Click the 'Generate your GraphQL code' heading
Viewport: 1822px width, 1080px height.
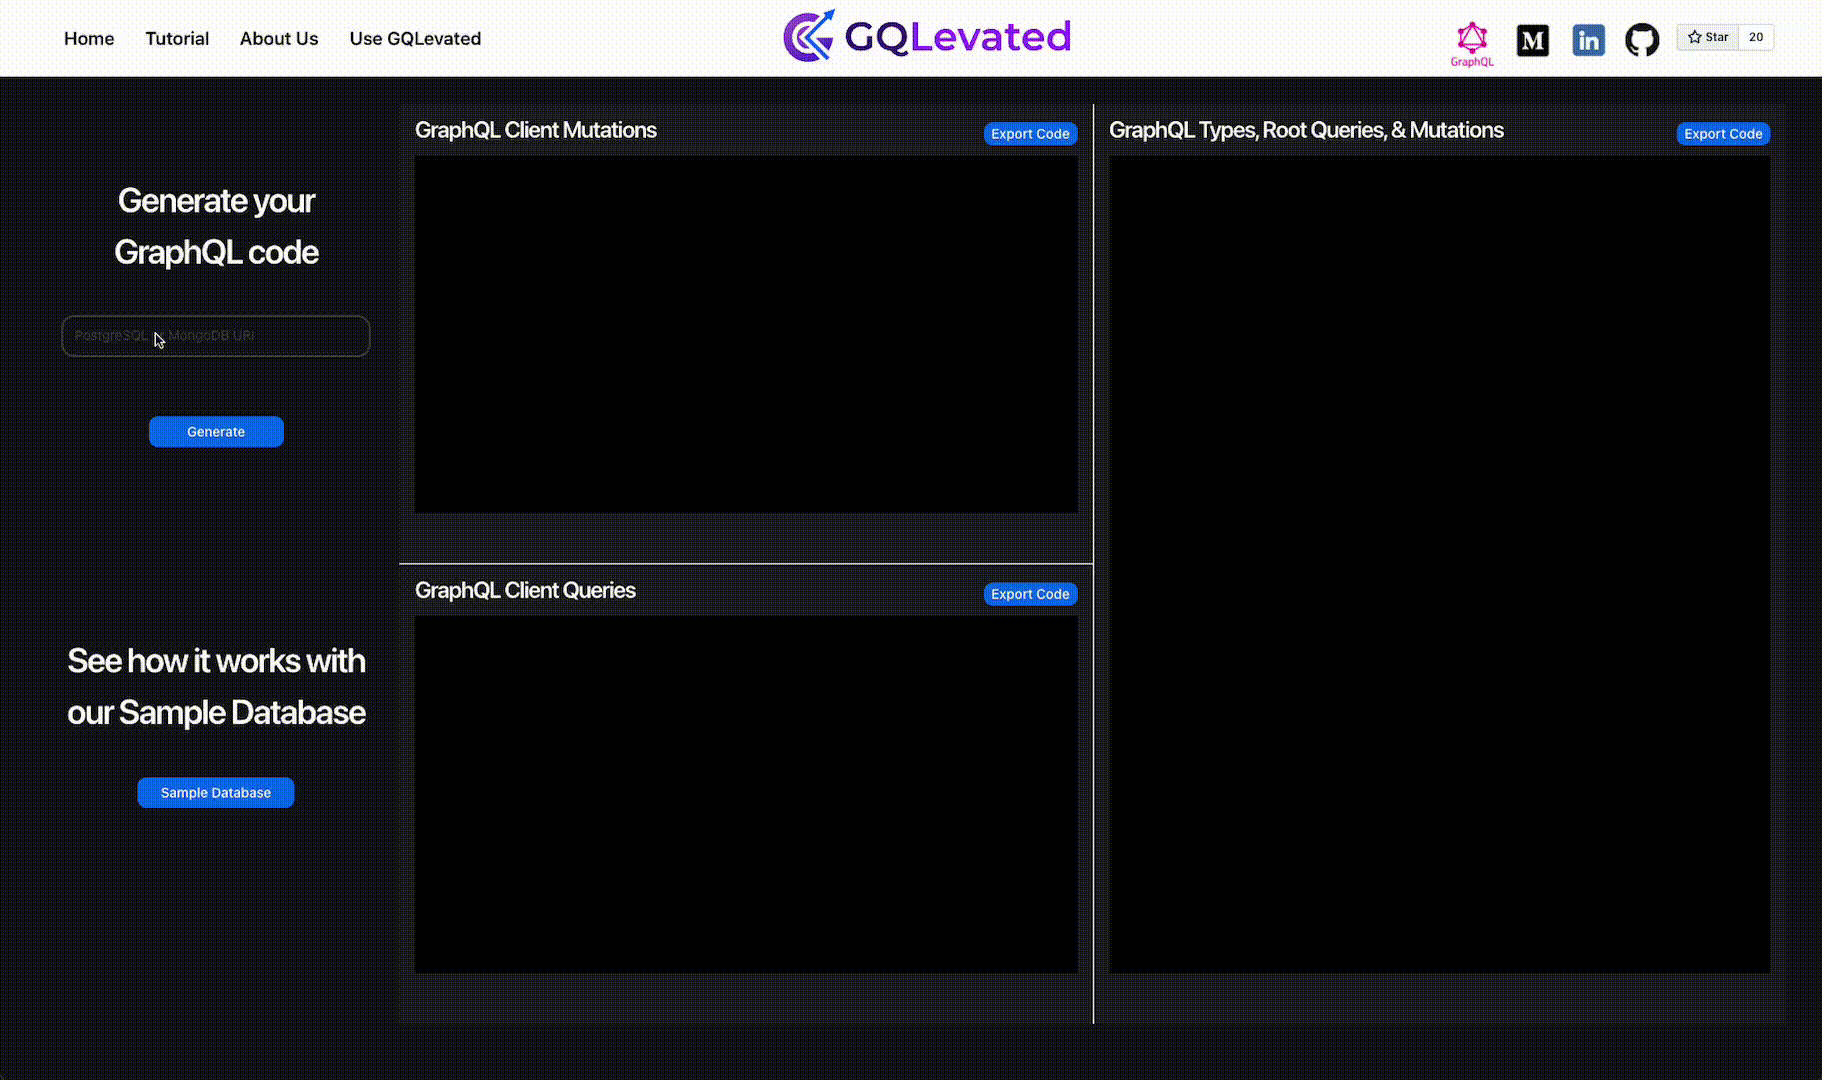pyautogui.click(x=216, y=227)
